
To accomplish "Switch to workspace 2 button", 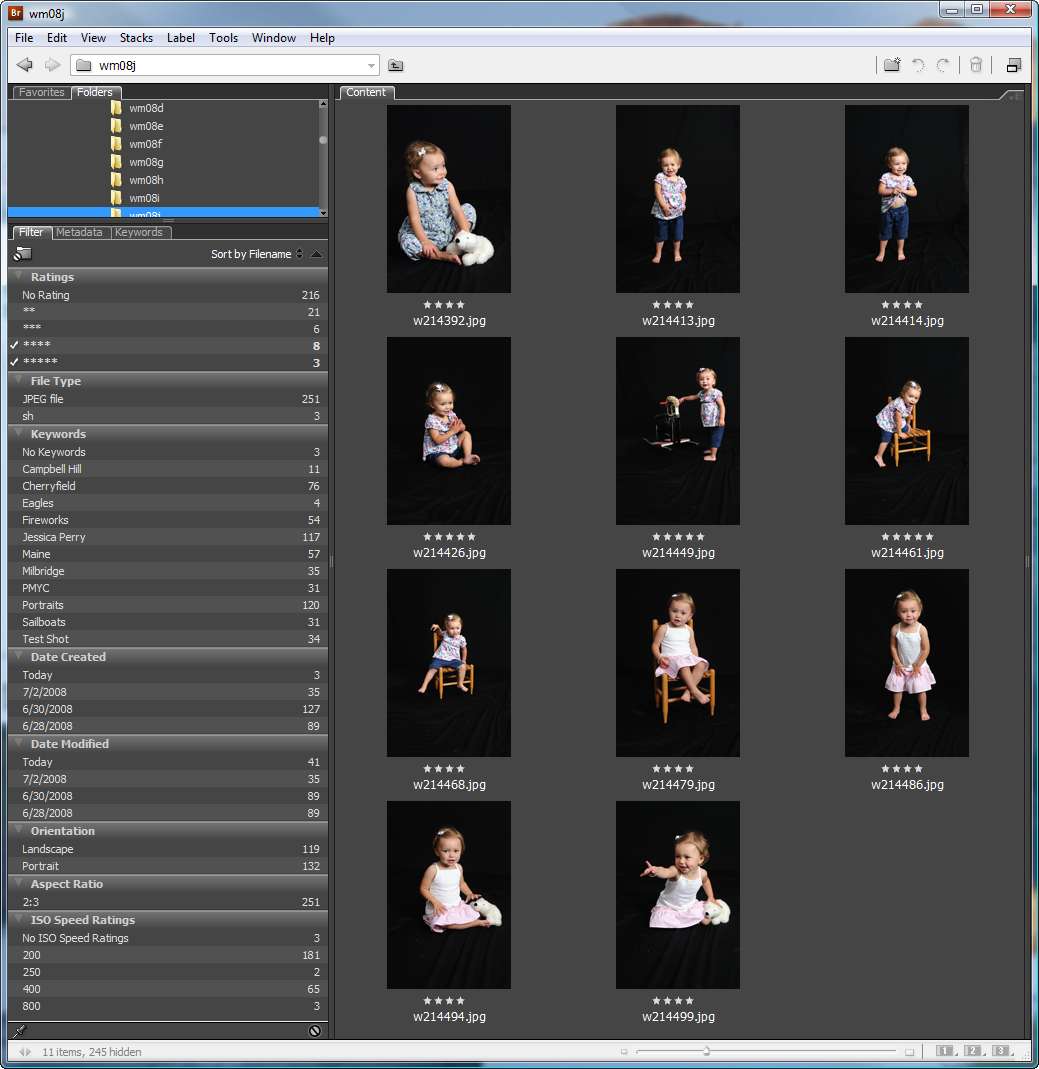I will tap(974, 1051).
